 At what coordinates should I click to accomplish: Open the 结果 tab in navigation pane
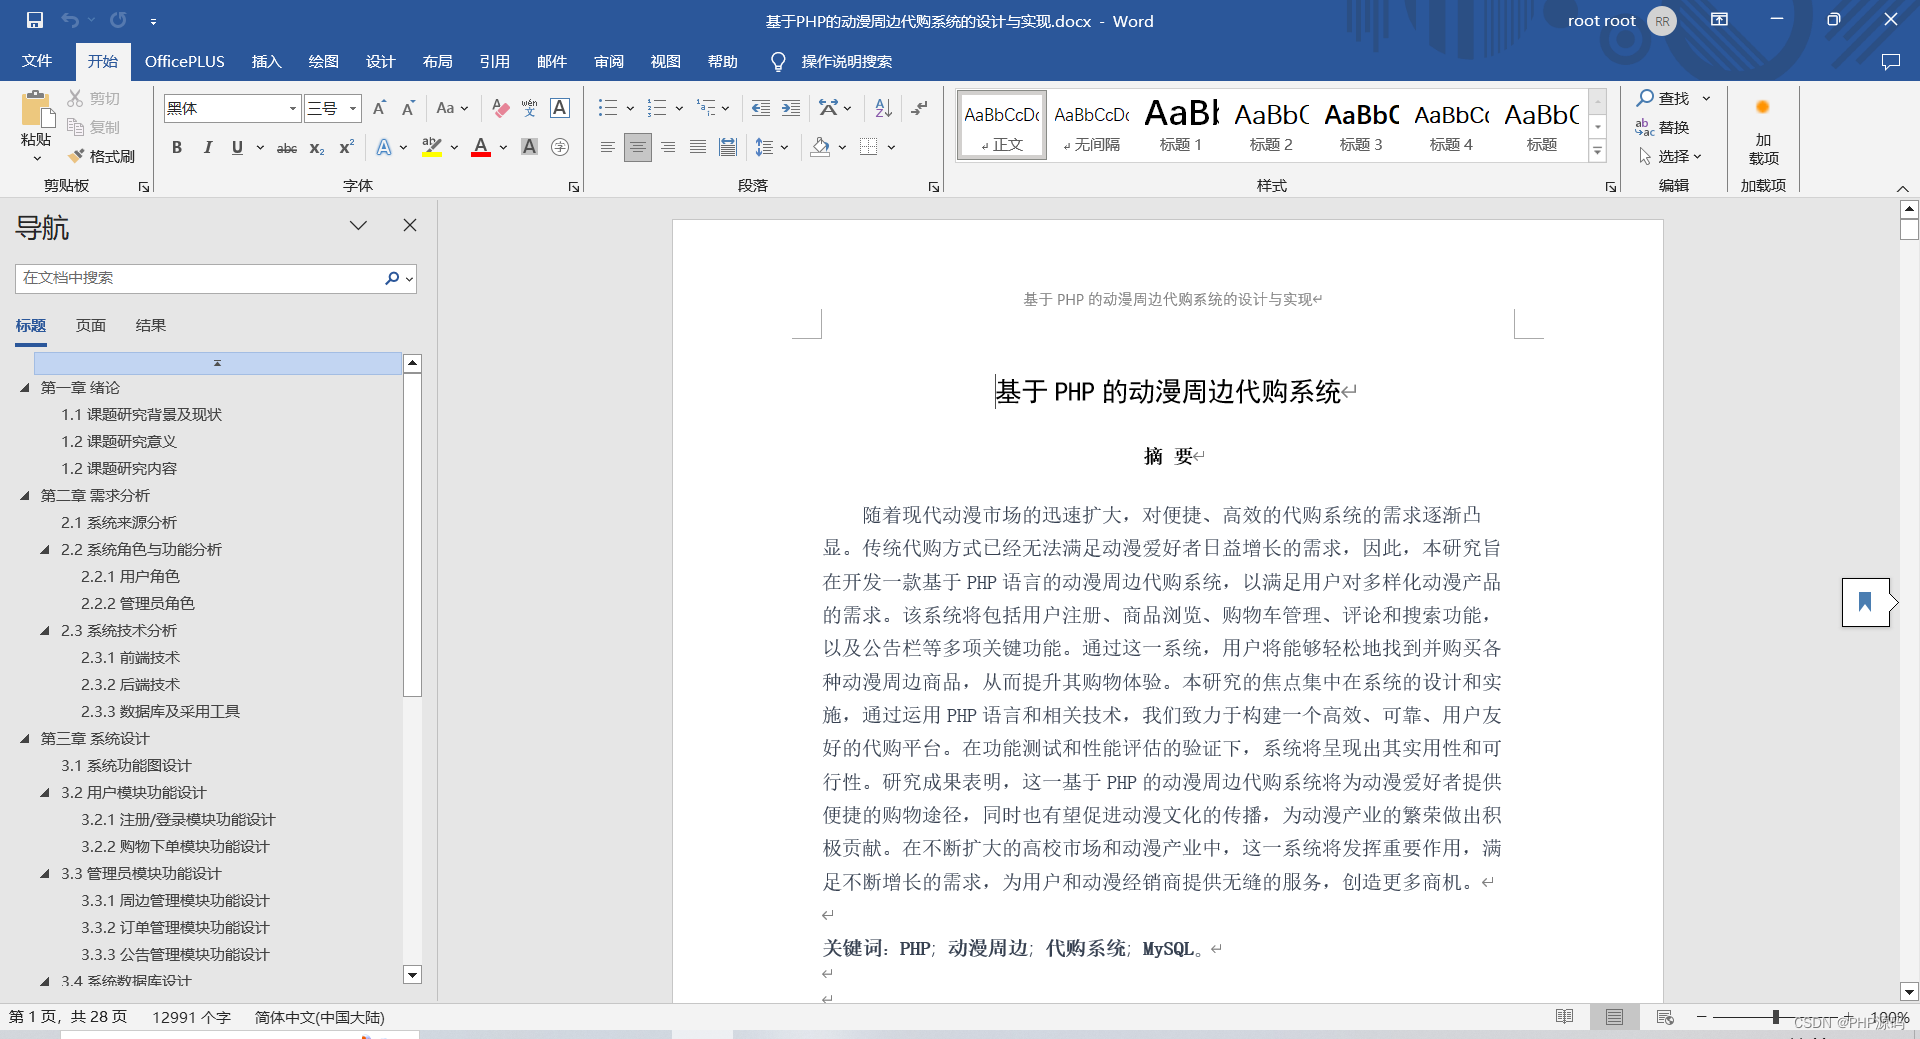pos(151,326)
